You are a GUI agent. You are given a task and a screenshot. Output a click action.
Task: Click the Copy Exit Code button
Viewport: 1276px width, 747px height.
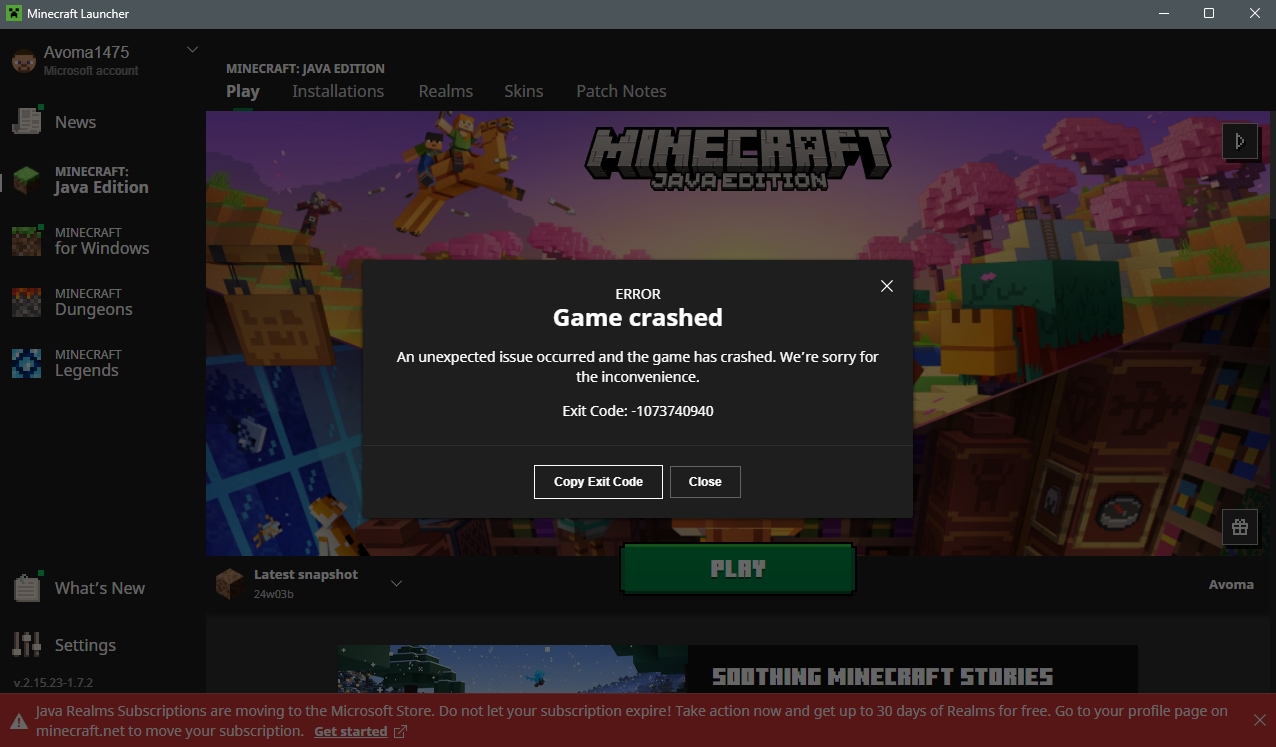598,481
